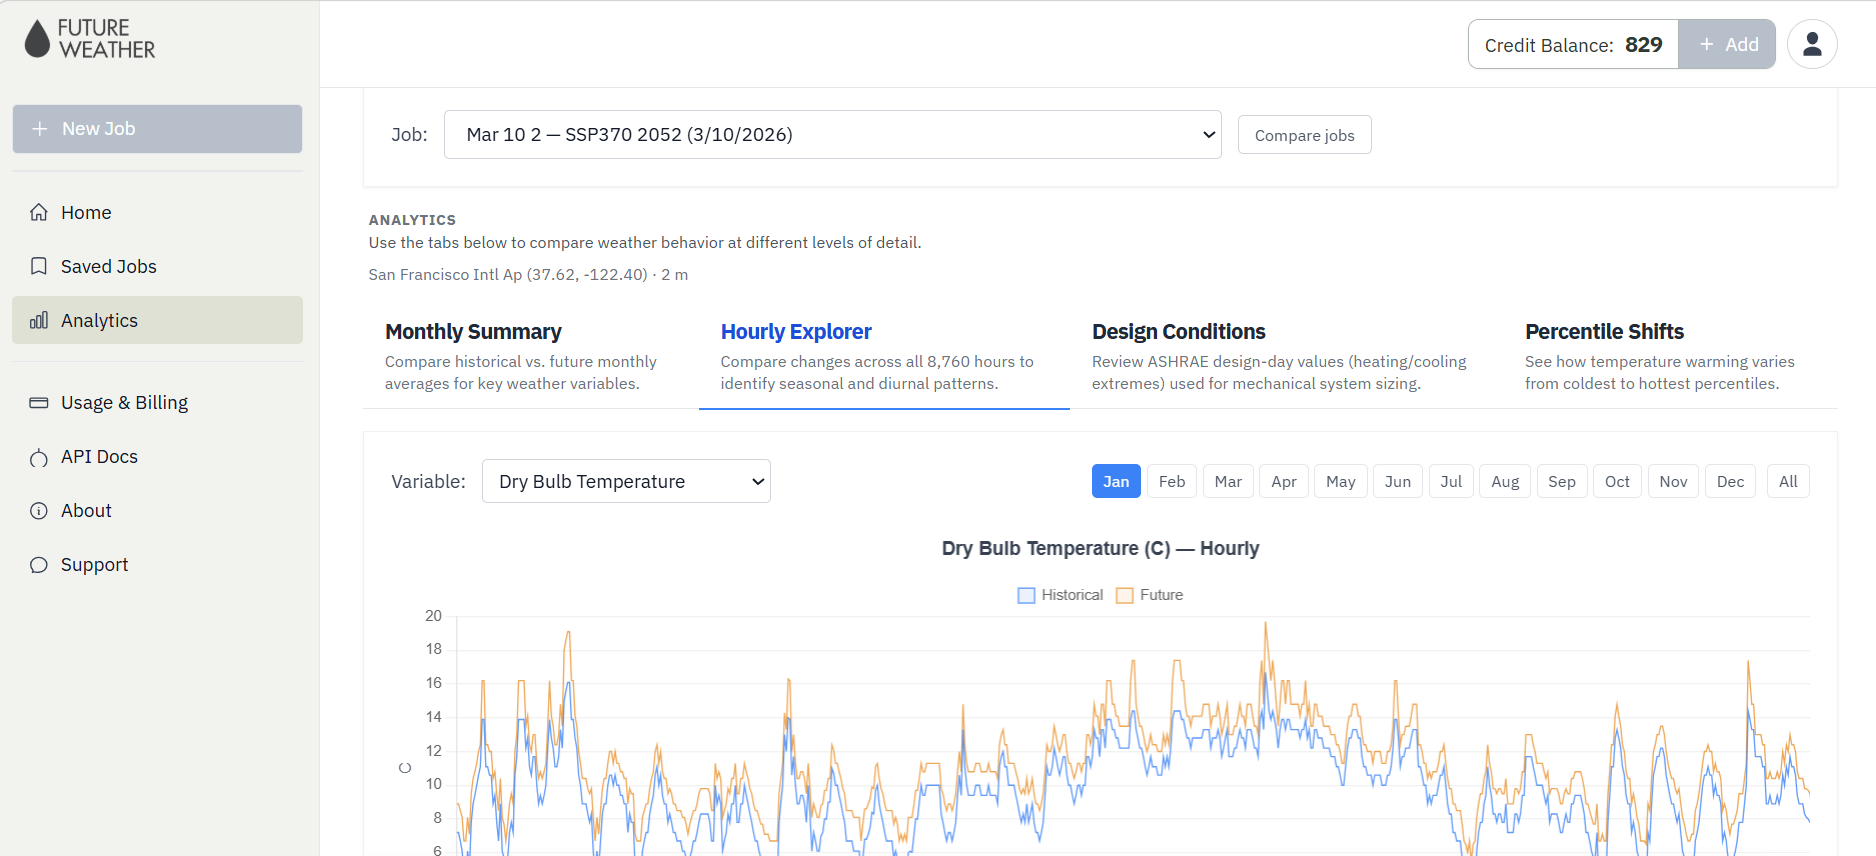Switch to the Design Conditions tab
Image resolution: width=1876 pixels, height=856 pixels.
coord(1287,356)
